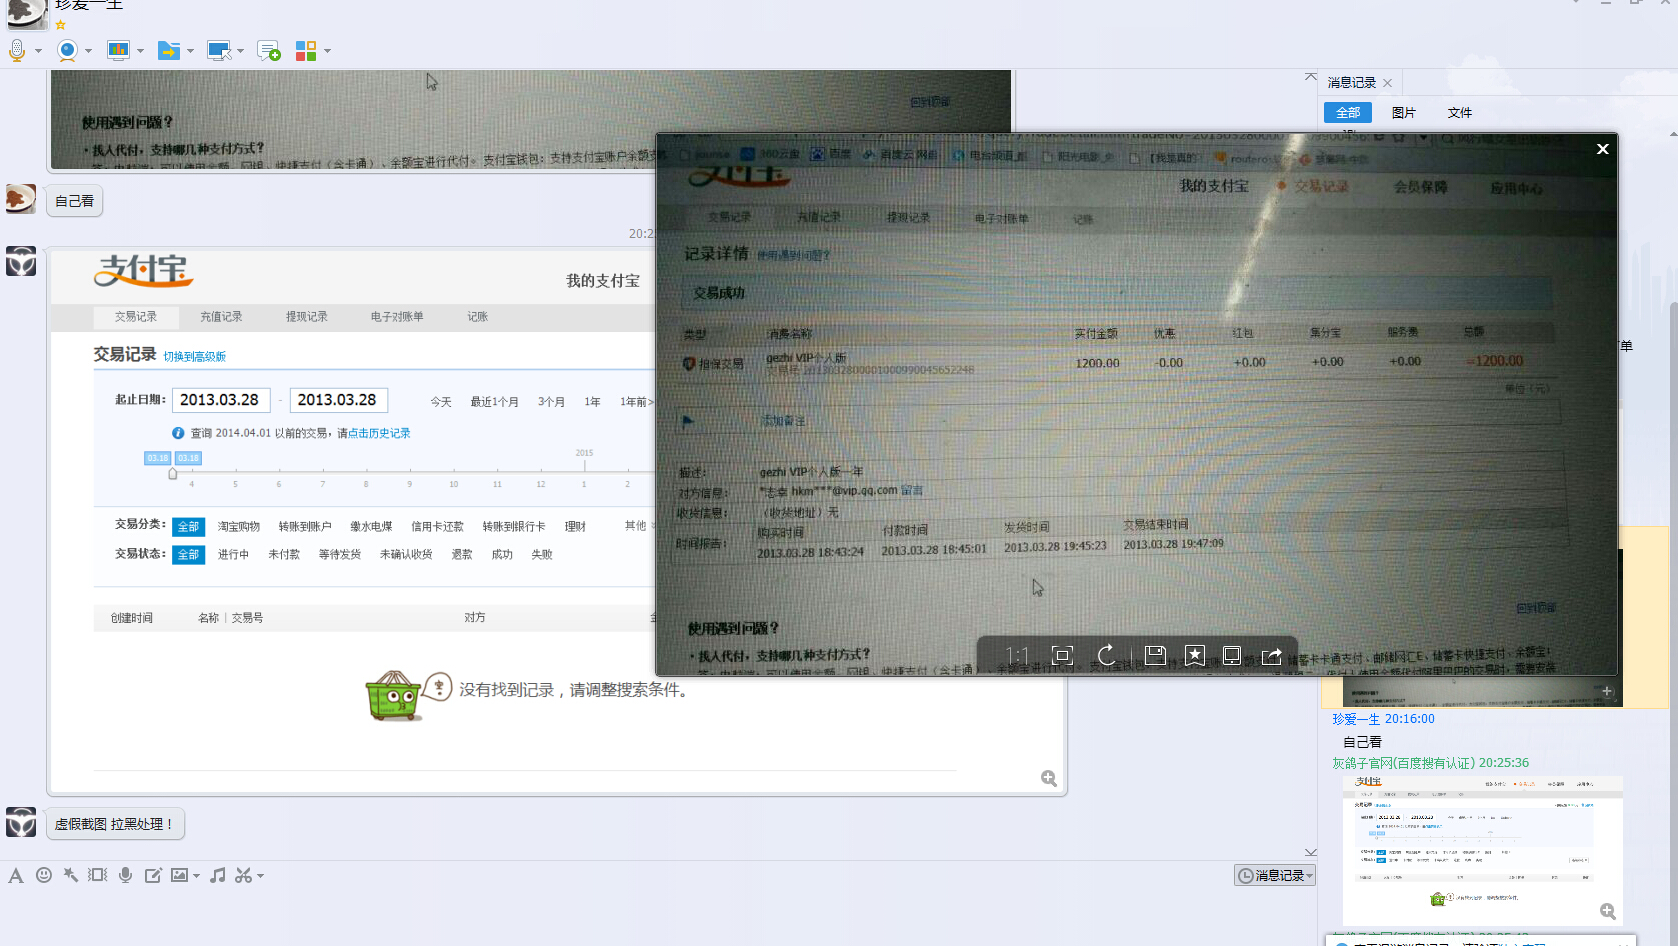Toggle the 消息记录 history button
1678x946 pixels.
(1274, 875)
